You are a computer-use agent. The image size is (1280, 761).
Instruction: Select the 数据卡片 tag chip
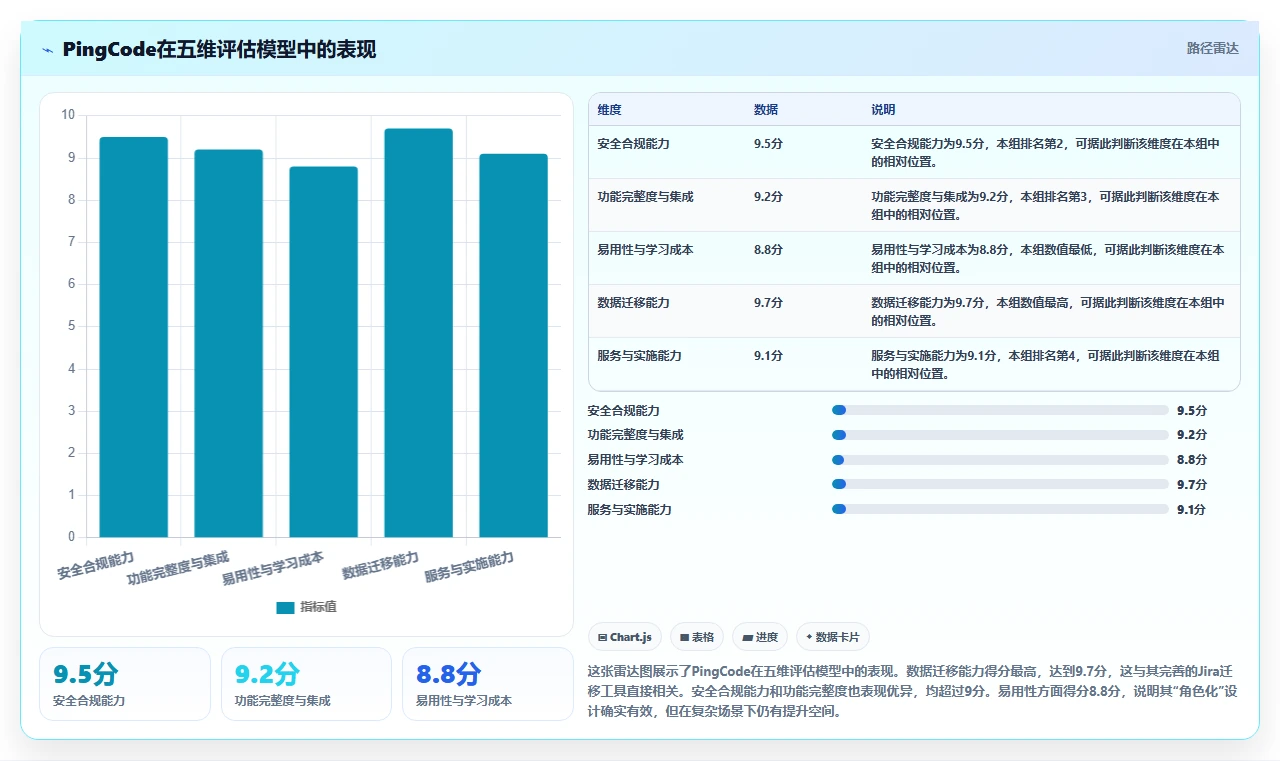(x=833, y=637)
